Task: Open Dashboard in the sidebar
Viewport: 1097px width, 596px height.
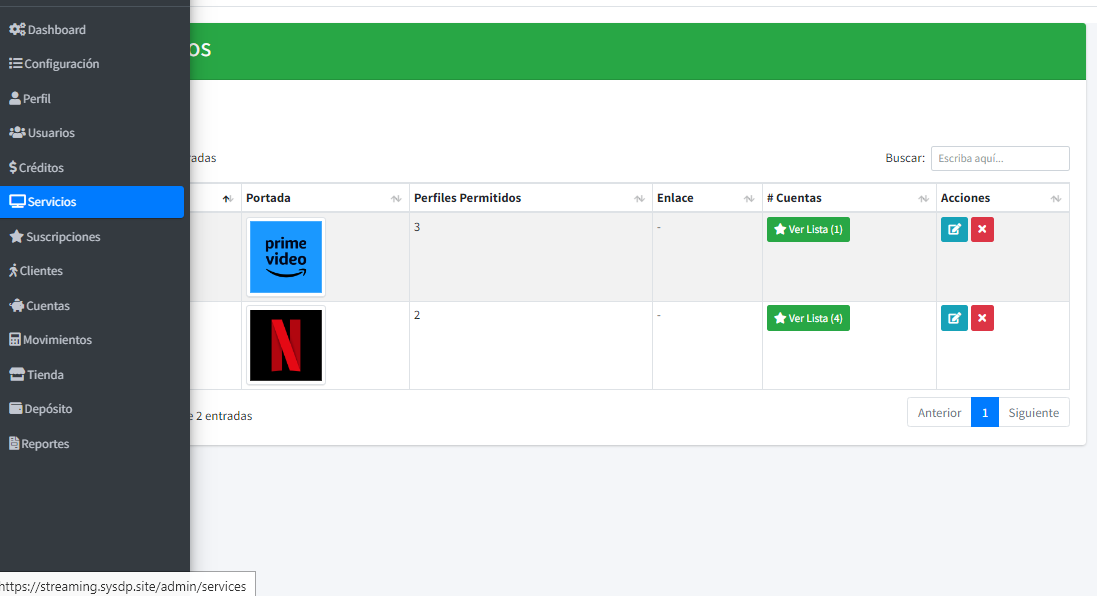Action: [92, 29]
